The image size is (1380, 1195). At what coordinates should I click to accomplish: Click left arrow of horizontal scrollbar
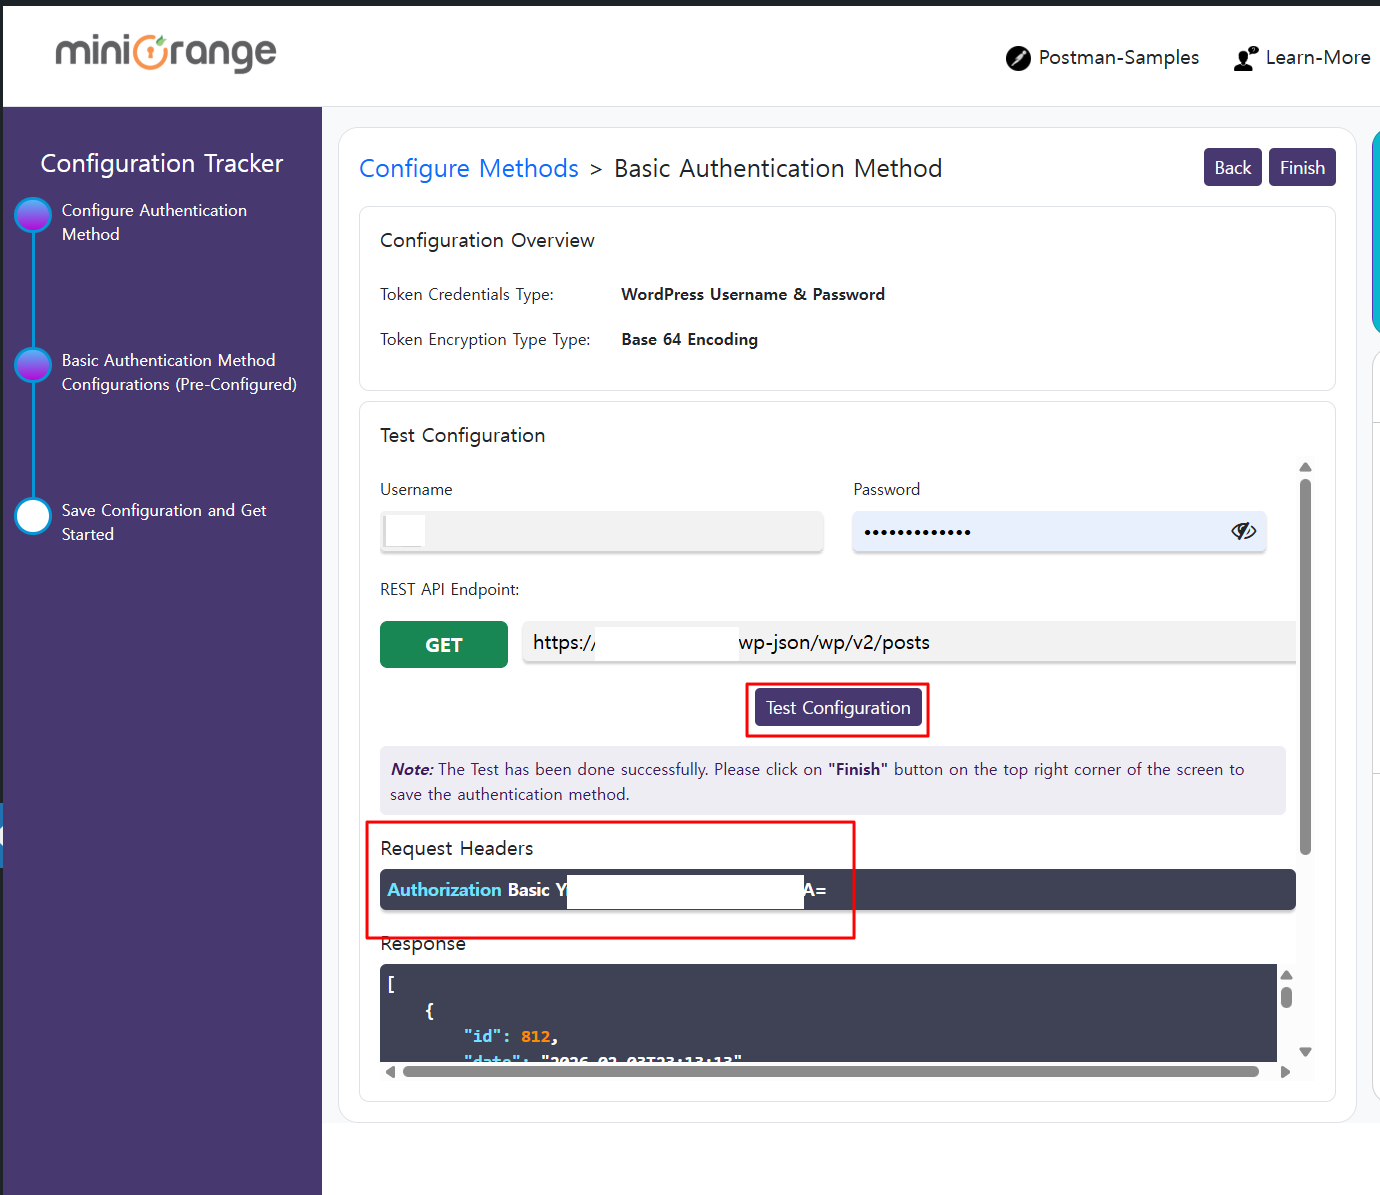click(390, 1072)
